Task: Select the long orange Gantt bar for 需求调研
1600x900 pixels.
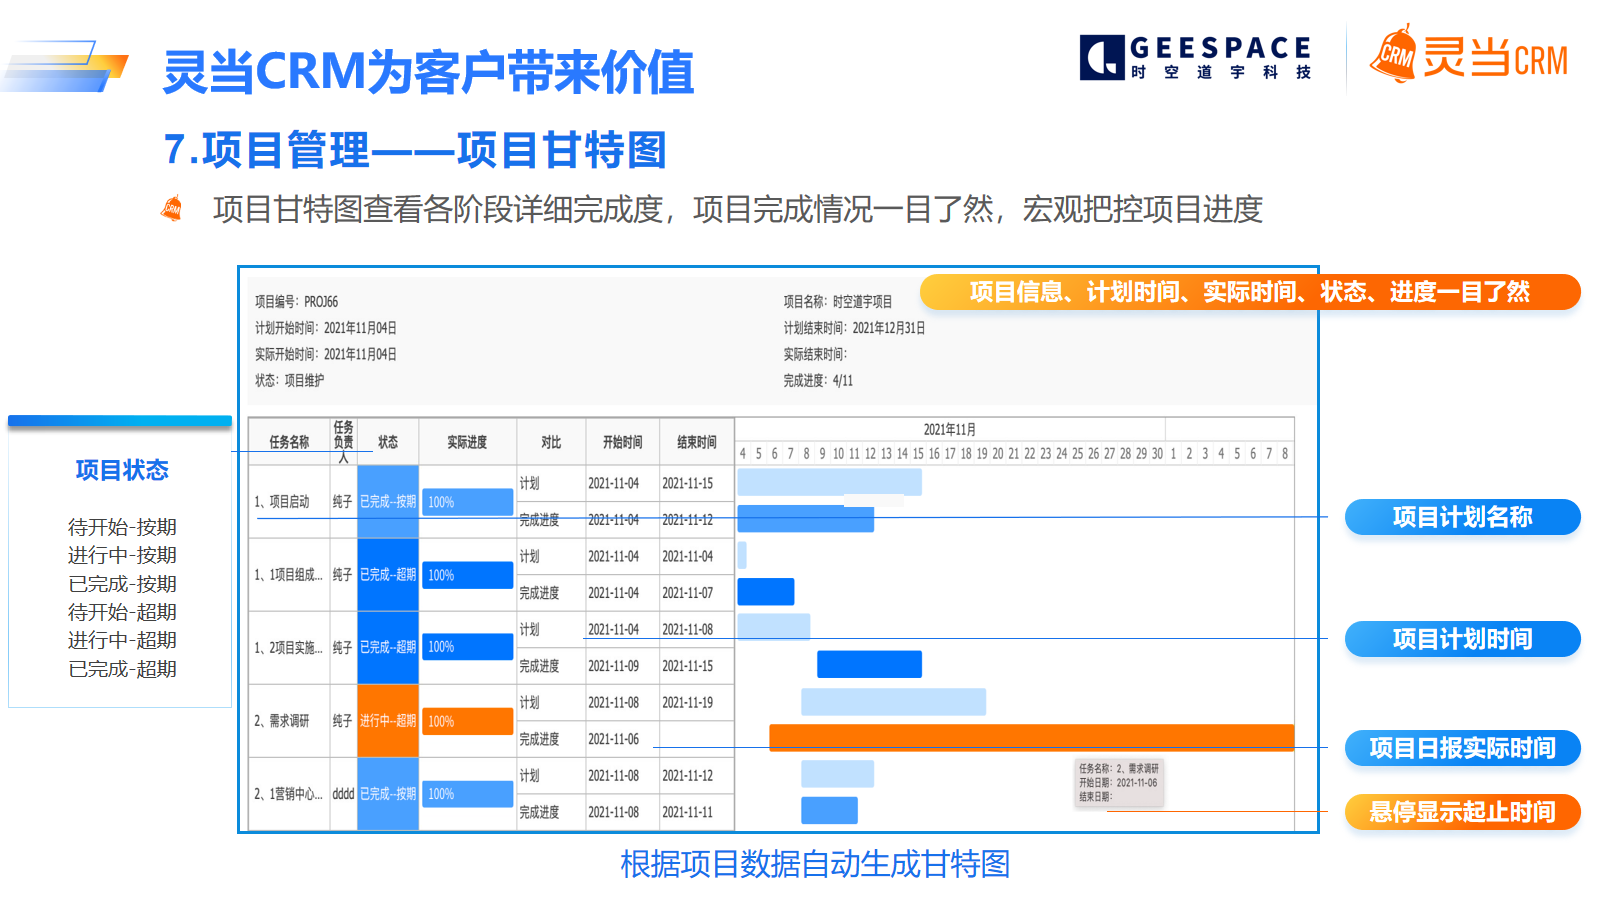Action: (x=1031, y=738)
